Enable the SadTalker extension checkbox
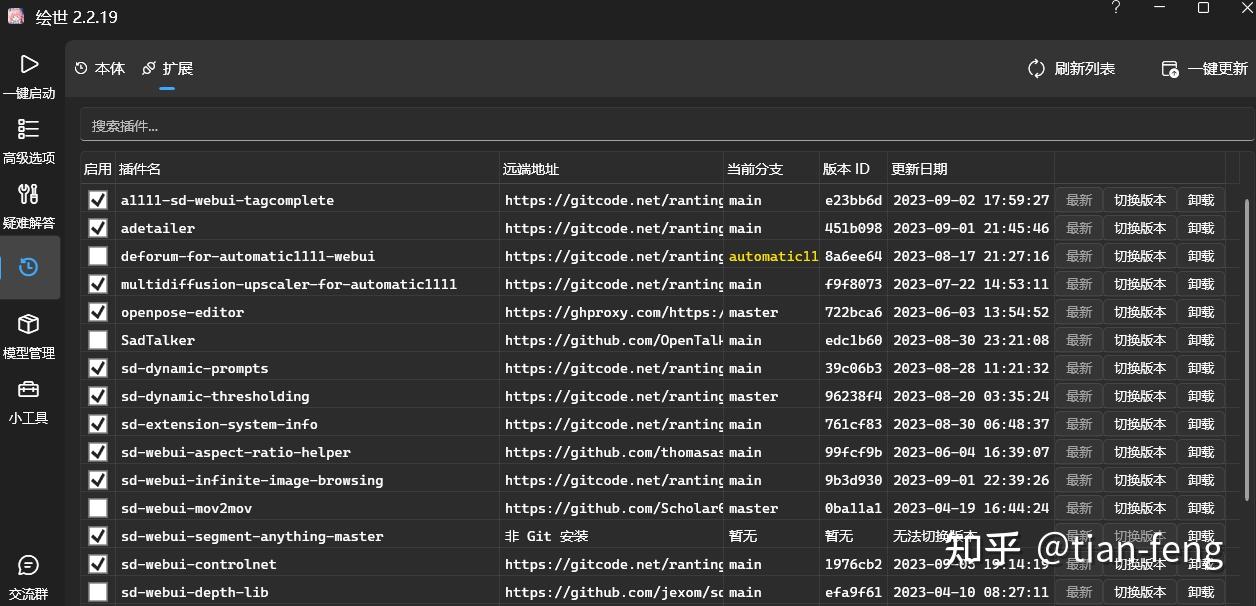This screenshot has height=606, width=1256. coord(98,340)
